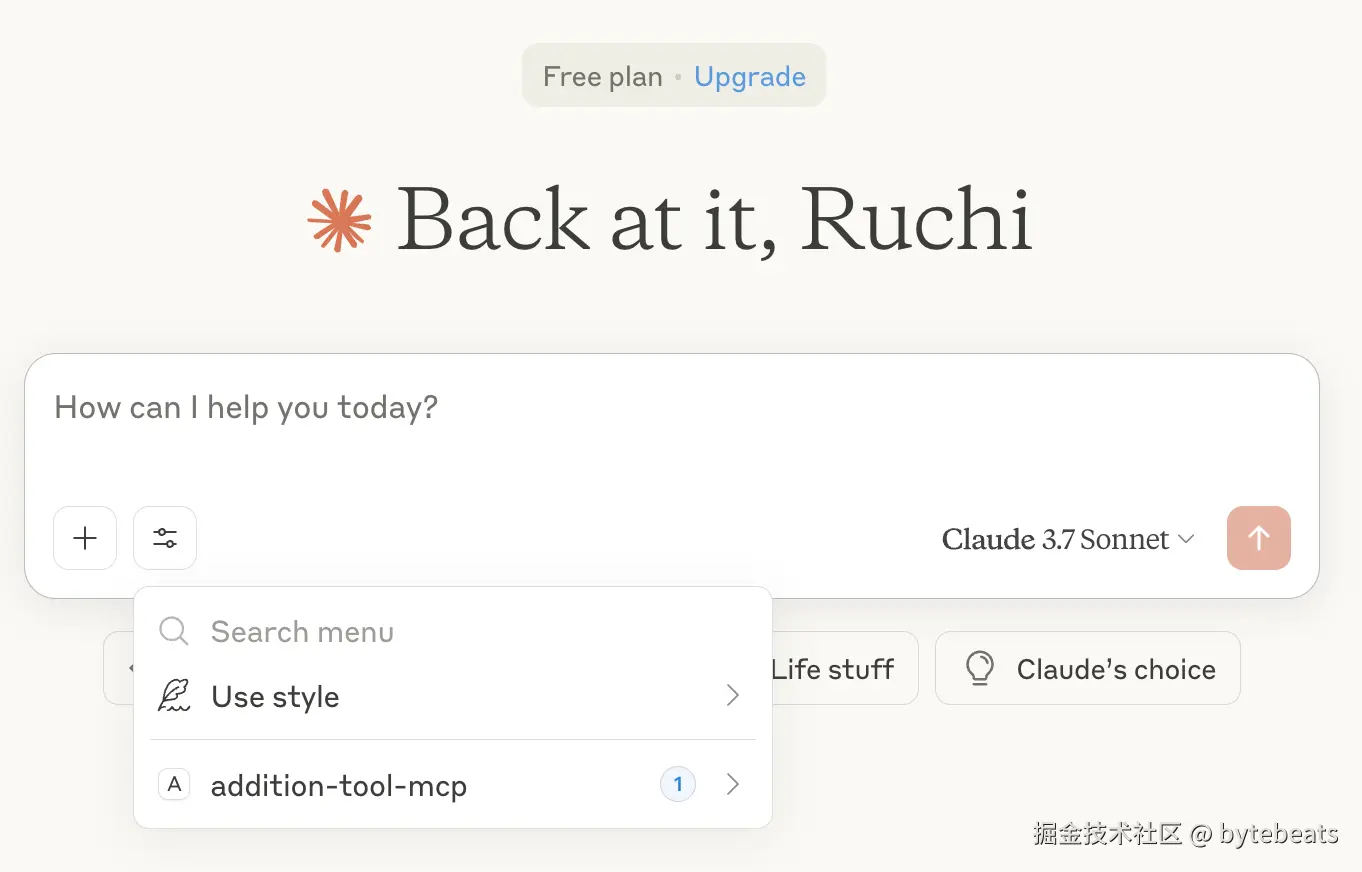This screenshot has height=872, width=1362.
Task: Select the Use style menu entry
Action: point(453,696)
